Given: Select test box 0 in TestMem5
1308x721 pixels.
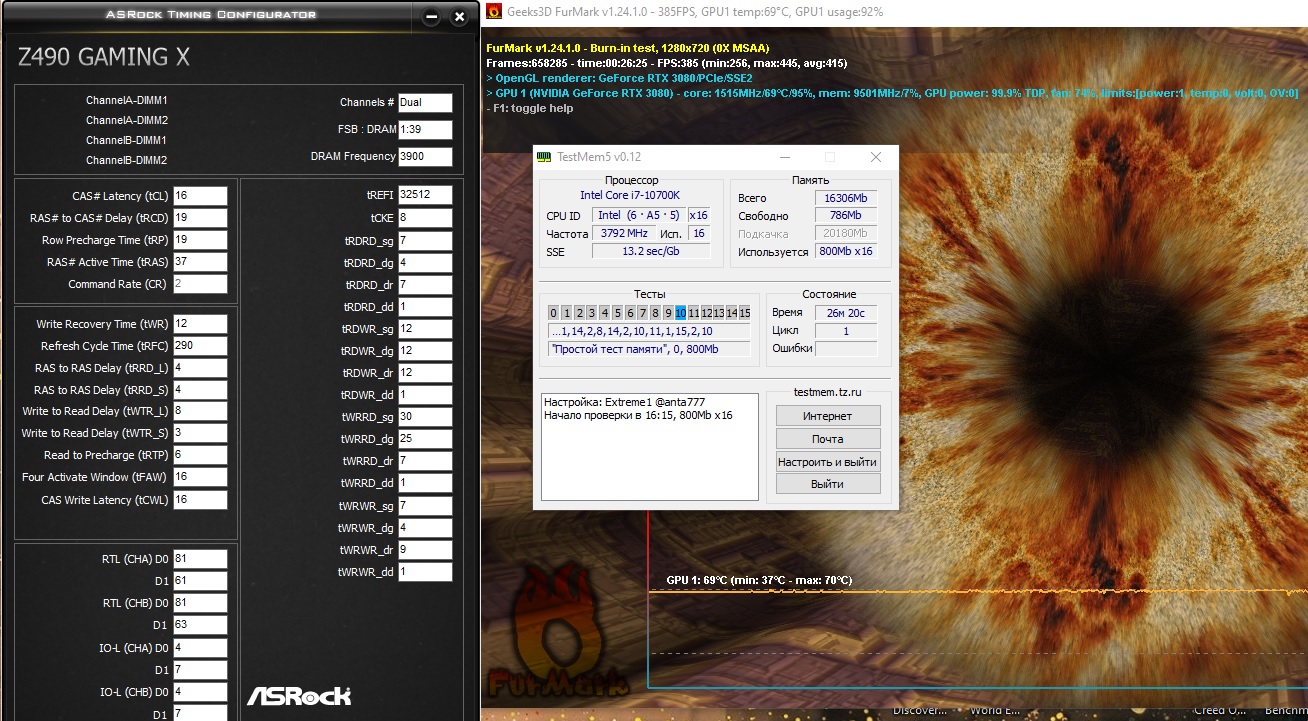Looking at the screenshot, I should click(x=553, y=313).
